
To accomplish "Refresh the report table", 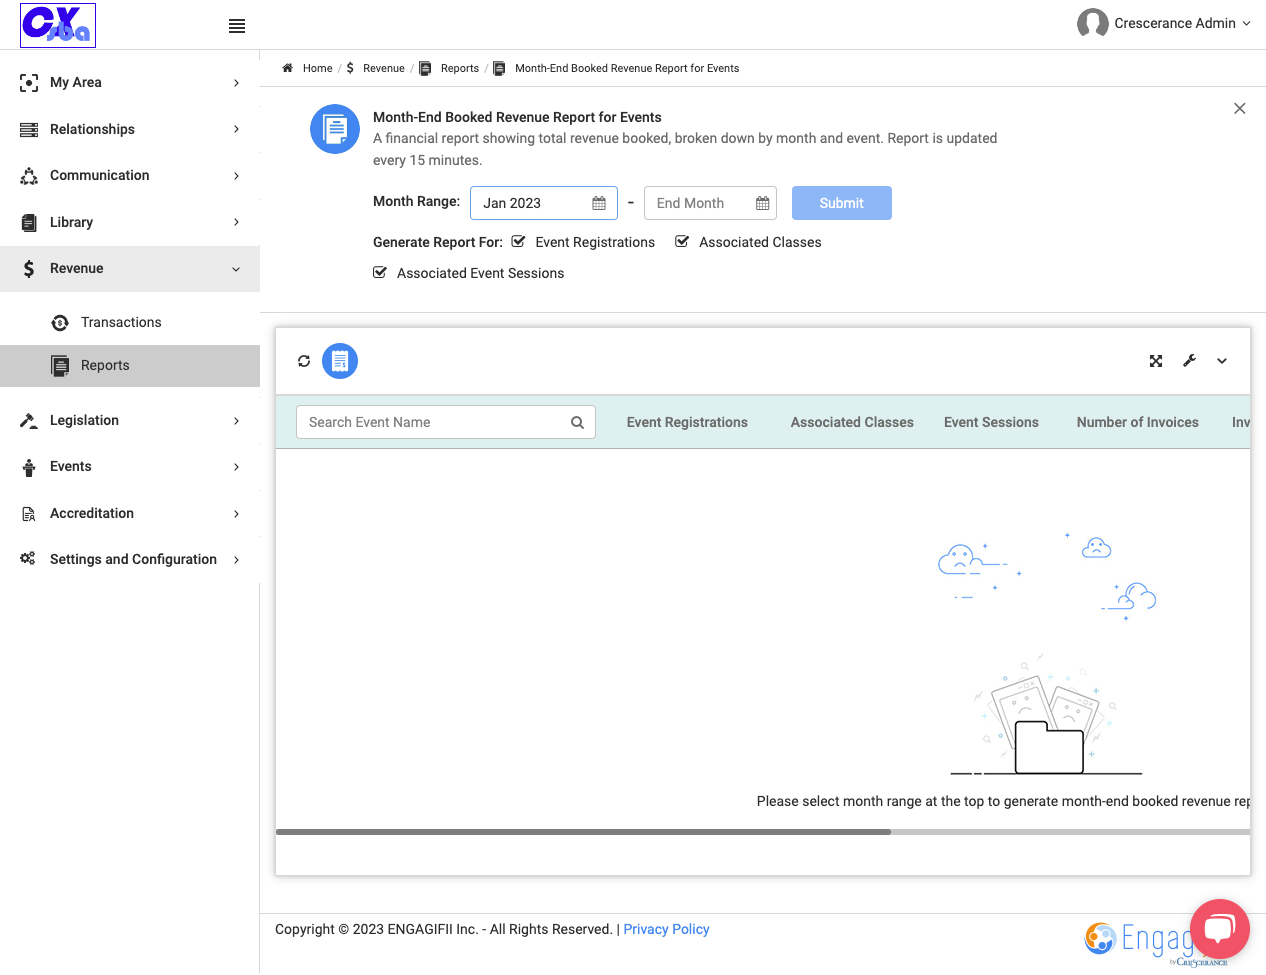I will pyautogui.click(x=304, y=361).
